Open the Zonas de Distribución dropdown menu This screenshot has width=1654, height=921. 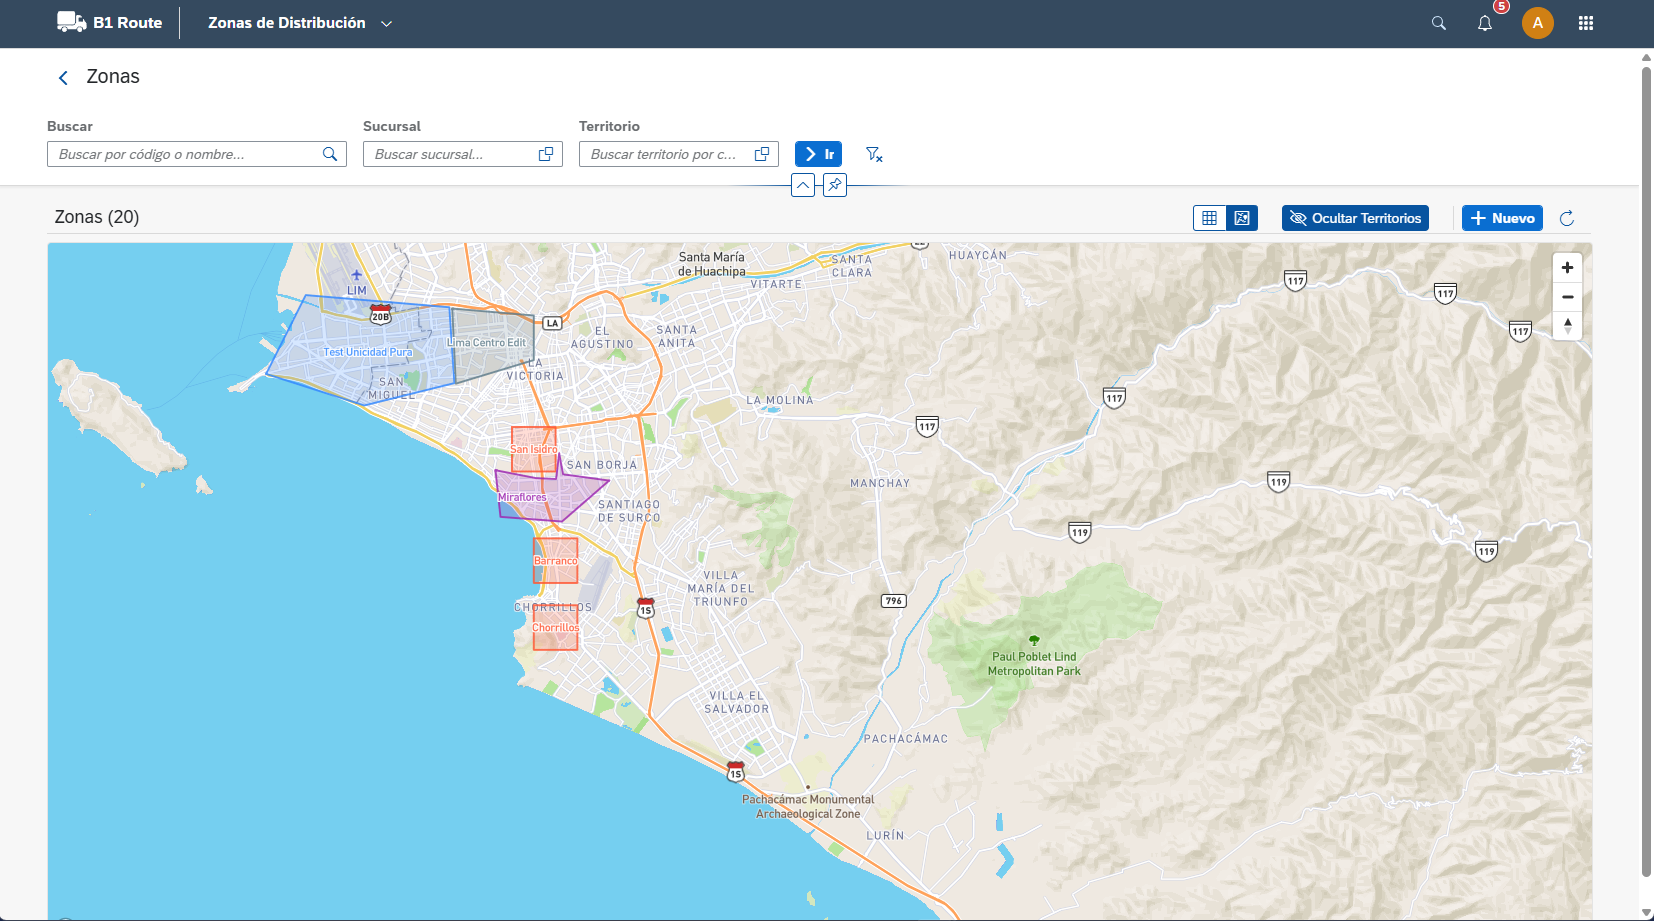[300, 23]
